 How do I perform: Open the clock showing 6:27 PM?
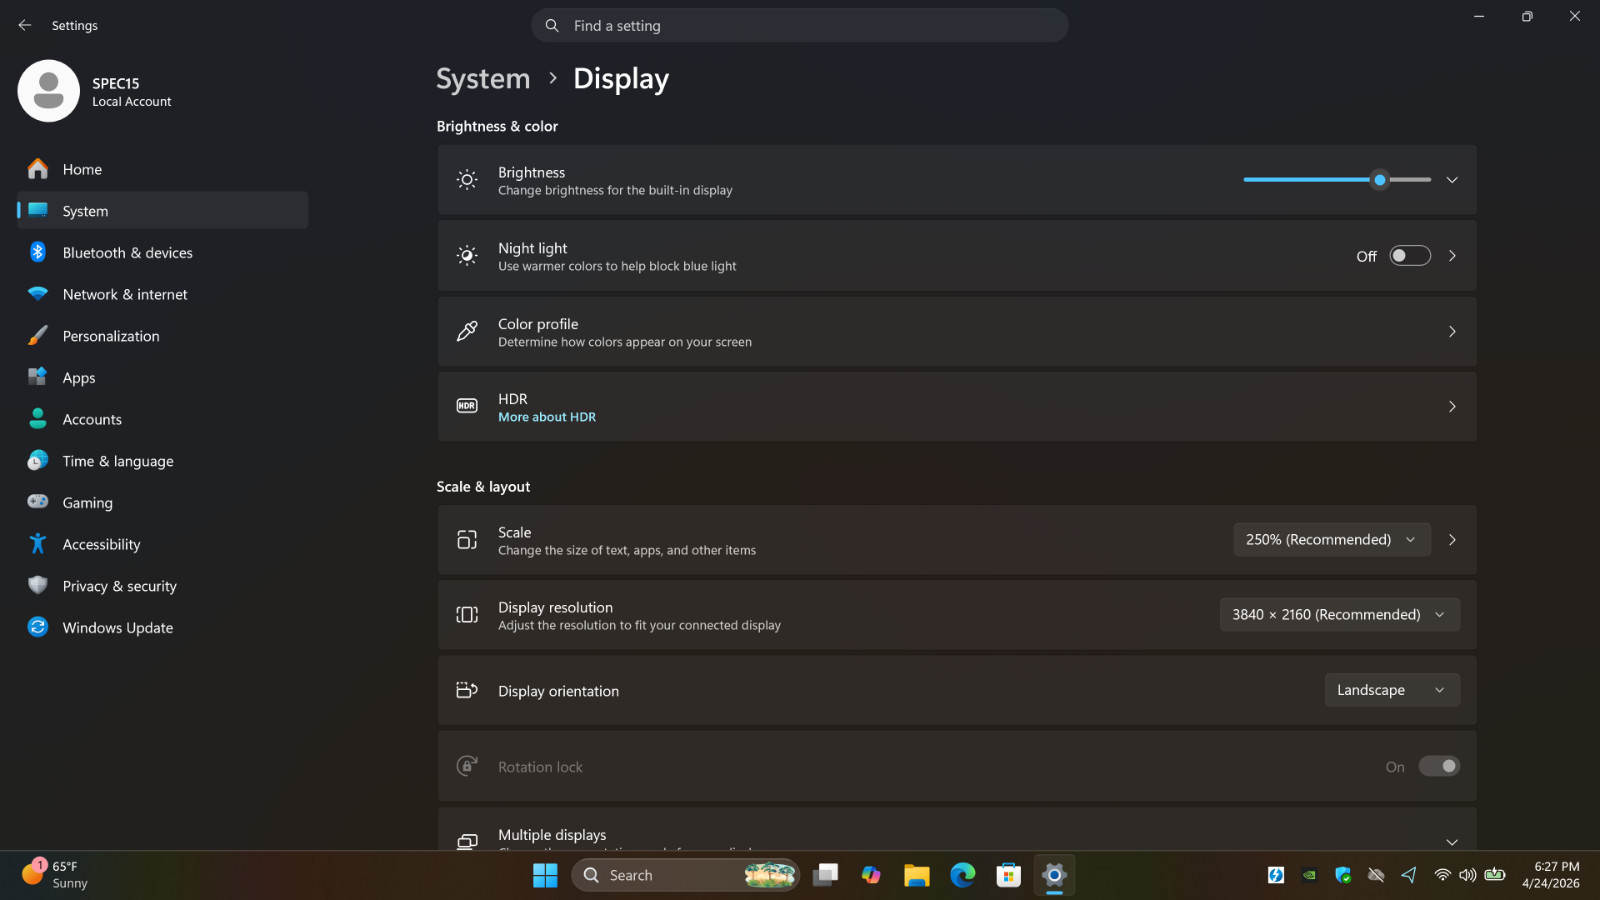tap(1551, 875)
